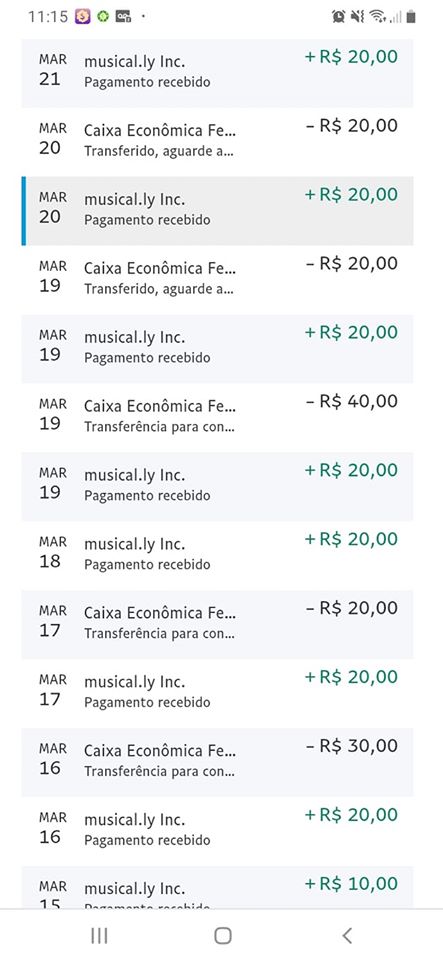Viewport: 443px width, 960px height.
Task: Open the Mar 20 Caixa Econômica transfer
Action: tap(217, 142)
